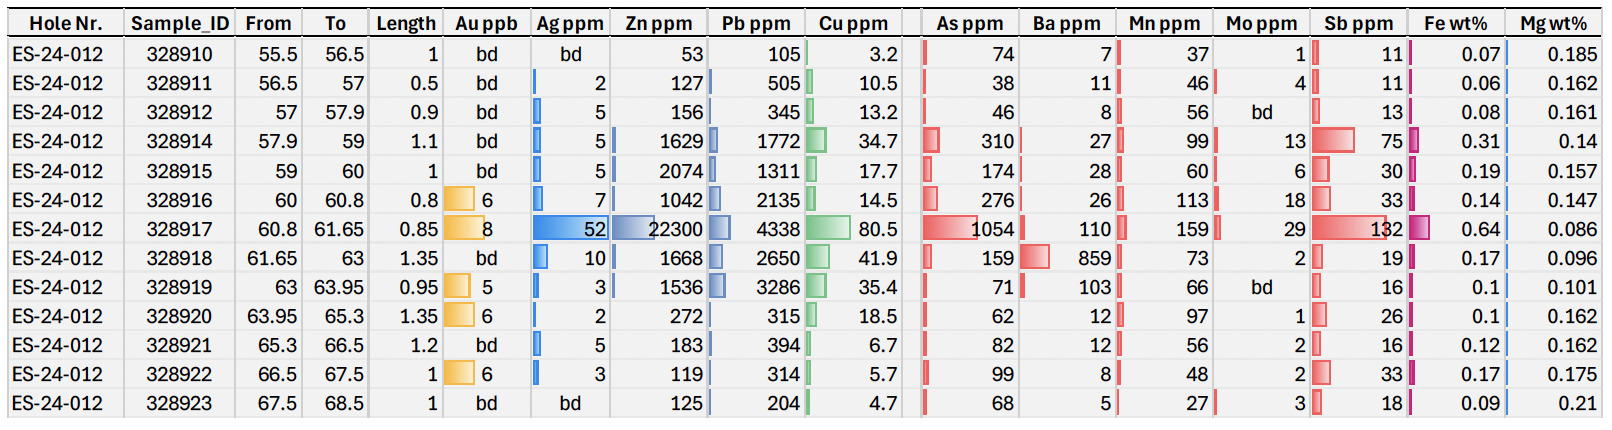
Task: Click the Mo value 29 cell
Action: (1261, 229)
